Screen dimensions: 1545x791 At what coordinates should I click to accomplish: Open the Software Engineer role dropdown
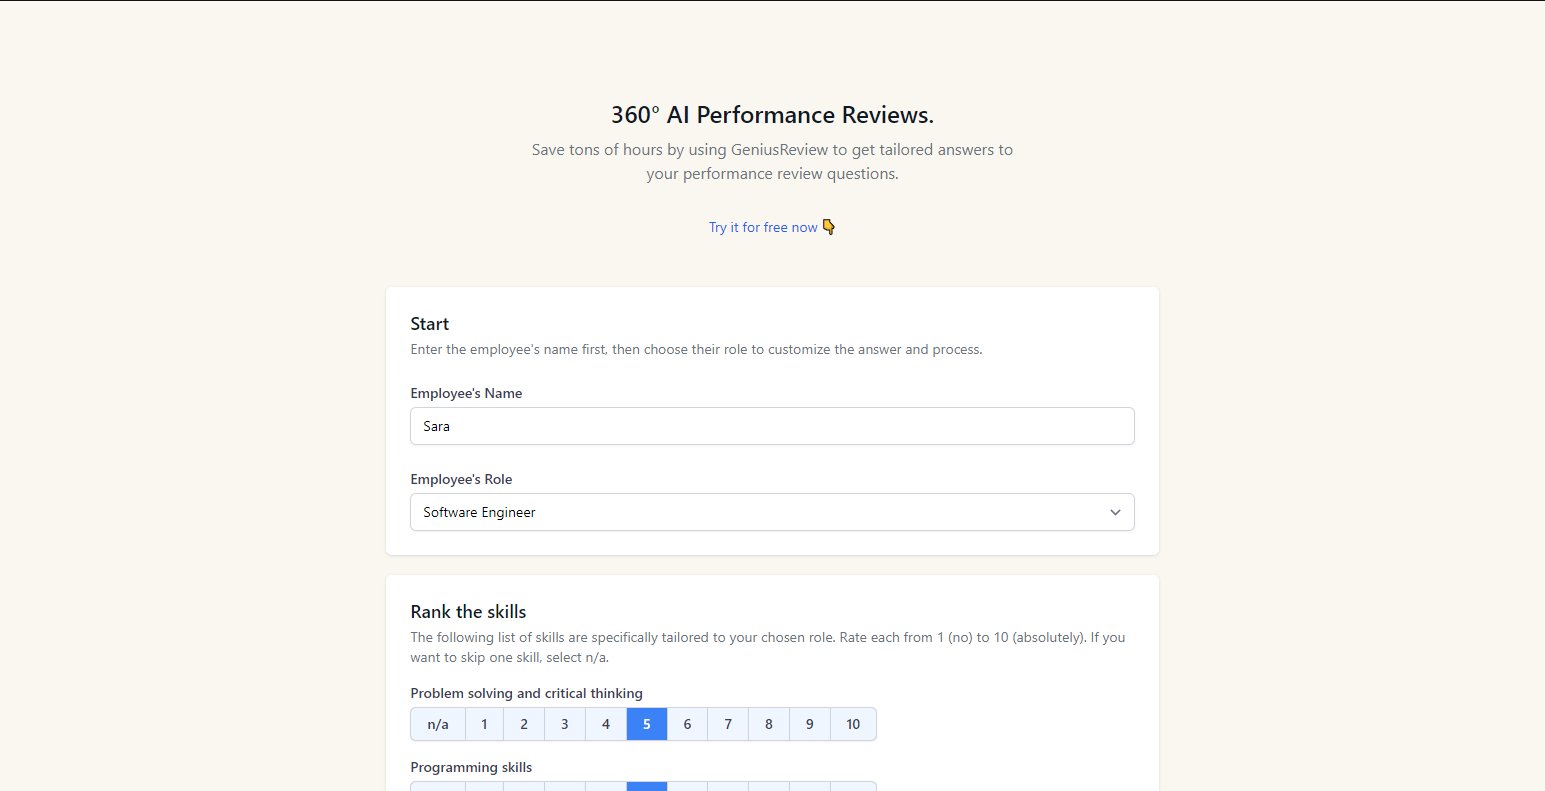tap(771, 512)
